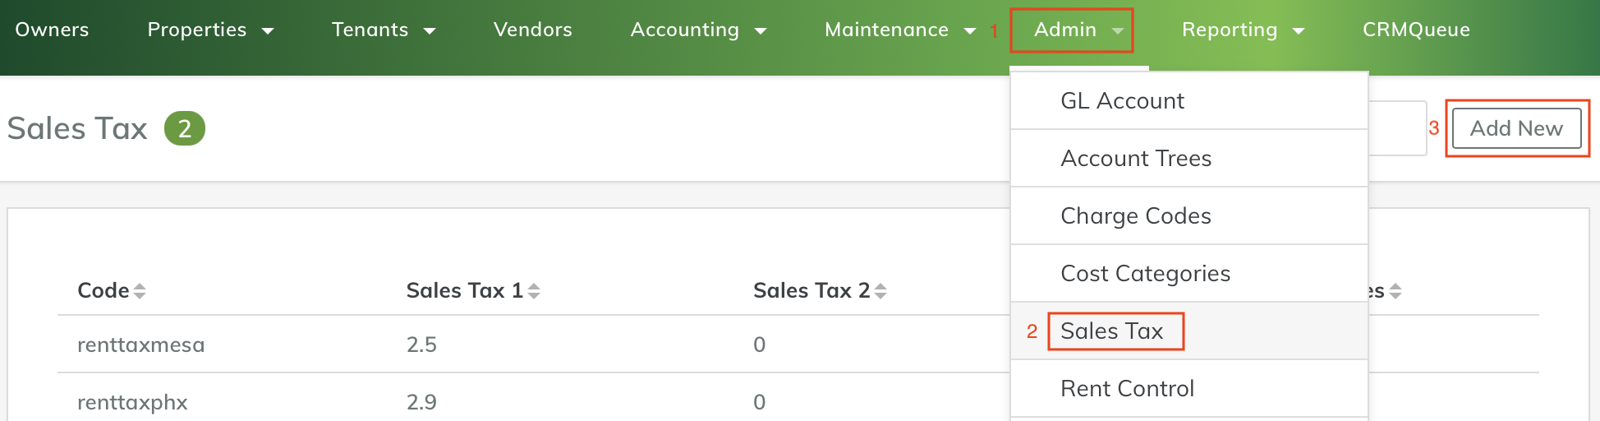Click the sort arrows right of dropdown menu
Image resolution: width=1600 pixels, height=421 pixels.
1395,291
